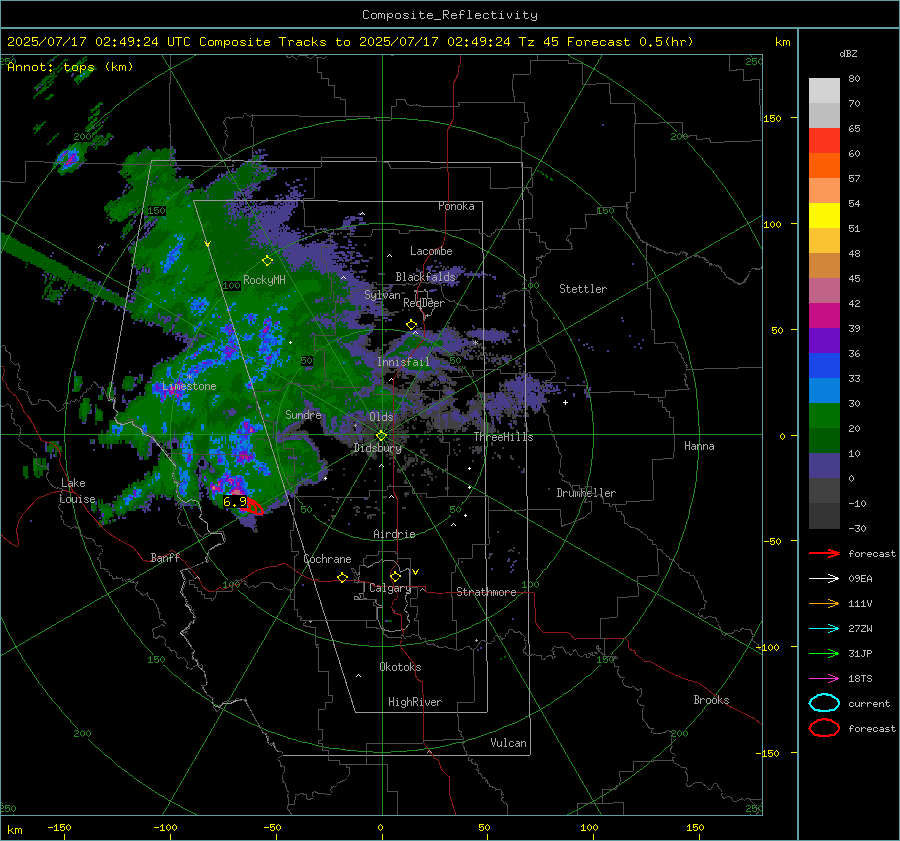Click the Airdrie city label
Screen dimensions: 900x841
point(394,534)
